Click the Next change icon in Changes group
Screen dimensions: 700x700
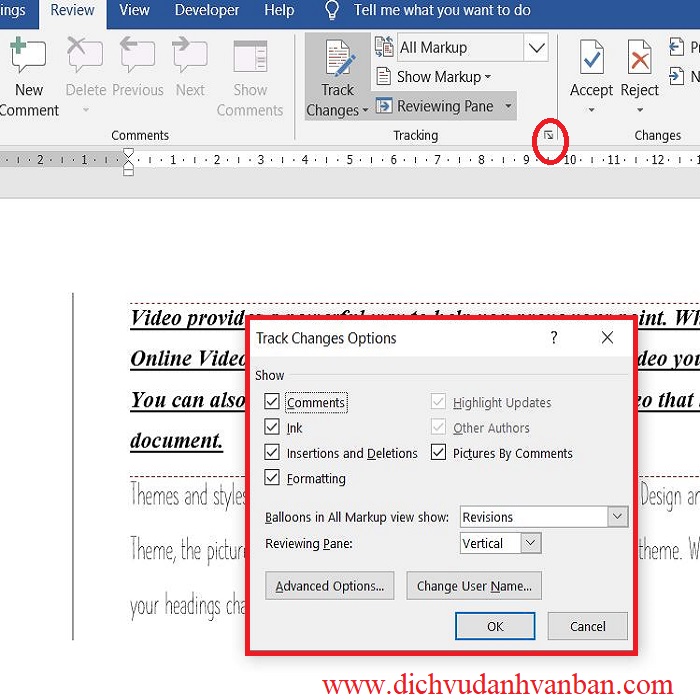[676, 76]
